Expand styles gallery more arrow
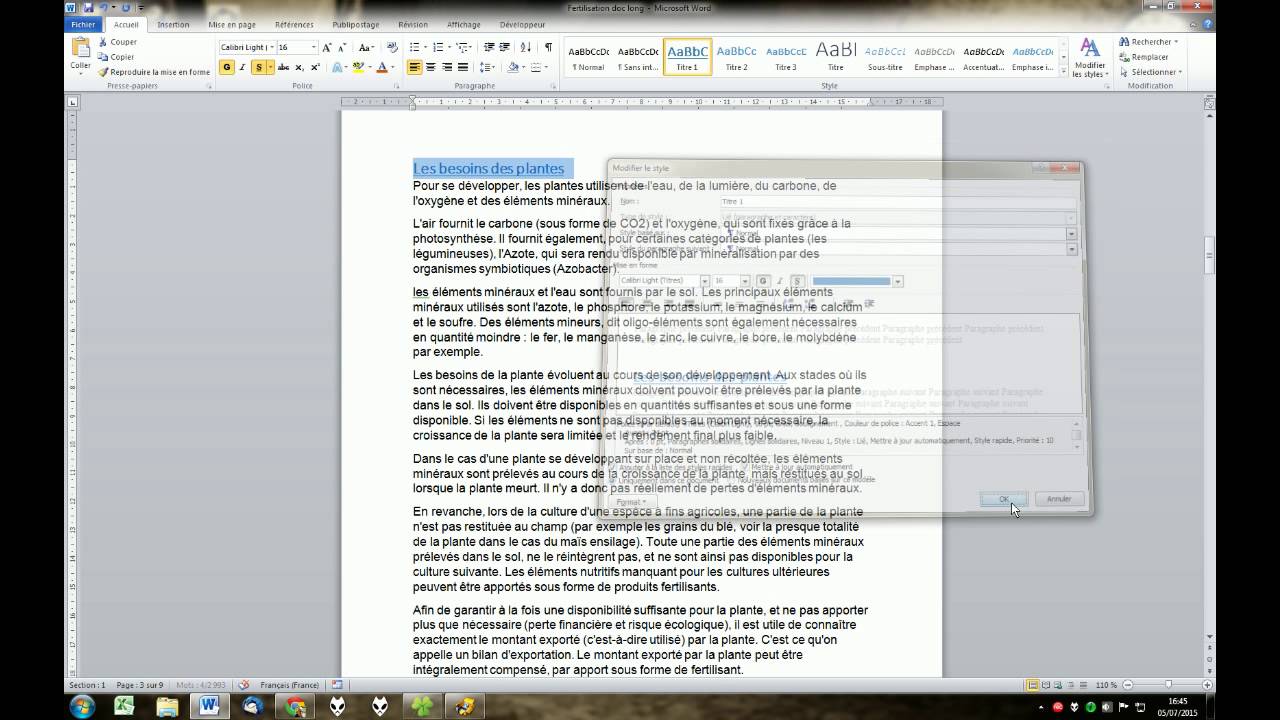Screen dimensions: 1280x720 coord(1062,71)
